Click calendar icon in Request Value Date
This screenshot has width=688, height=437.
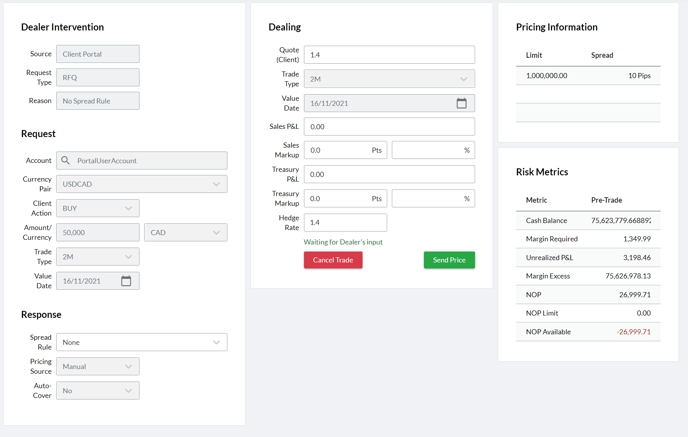click(x=126, y=281)
